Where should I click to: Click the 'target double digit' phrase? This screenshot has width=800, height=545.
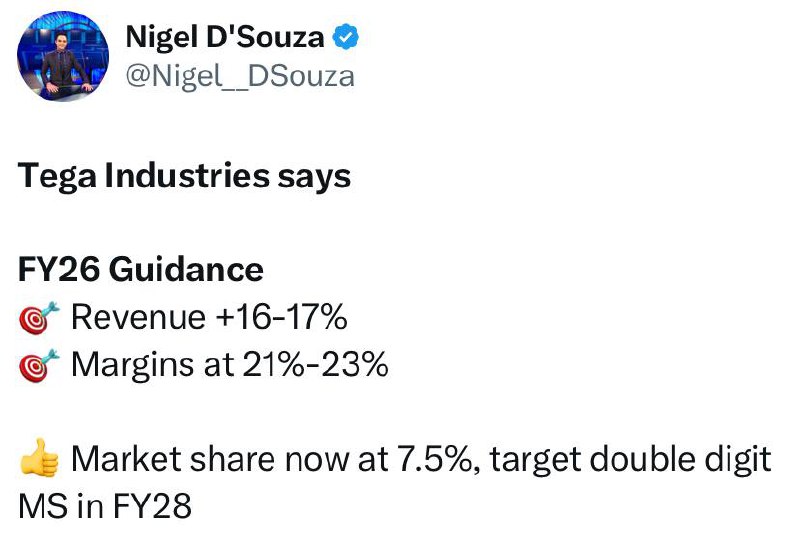pyautogui.click(x=631, y=460)
